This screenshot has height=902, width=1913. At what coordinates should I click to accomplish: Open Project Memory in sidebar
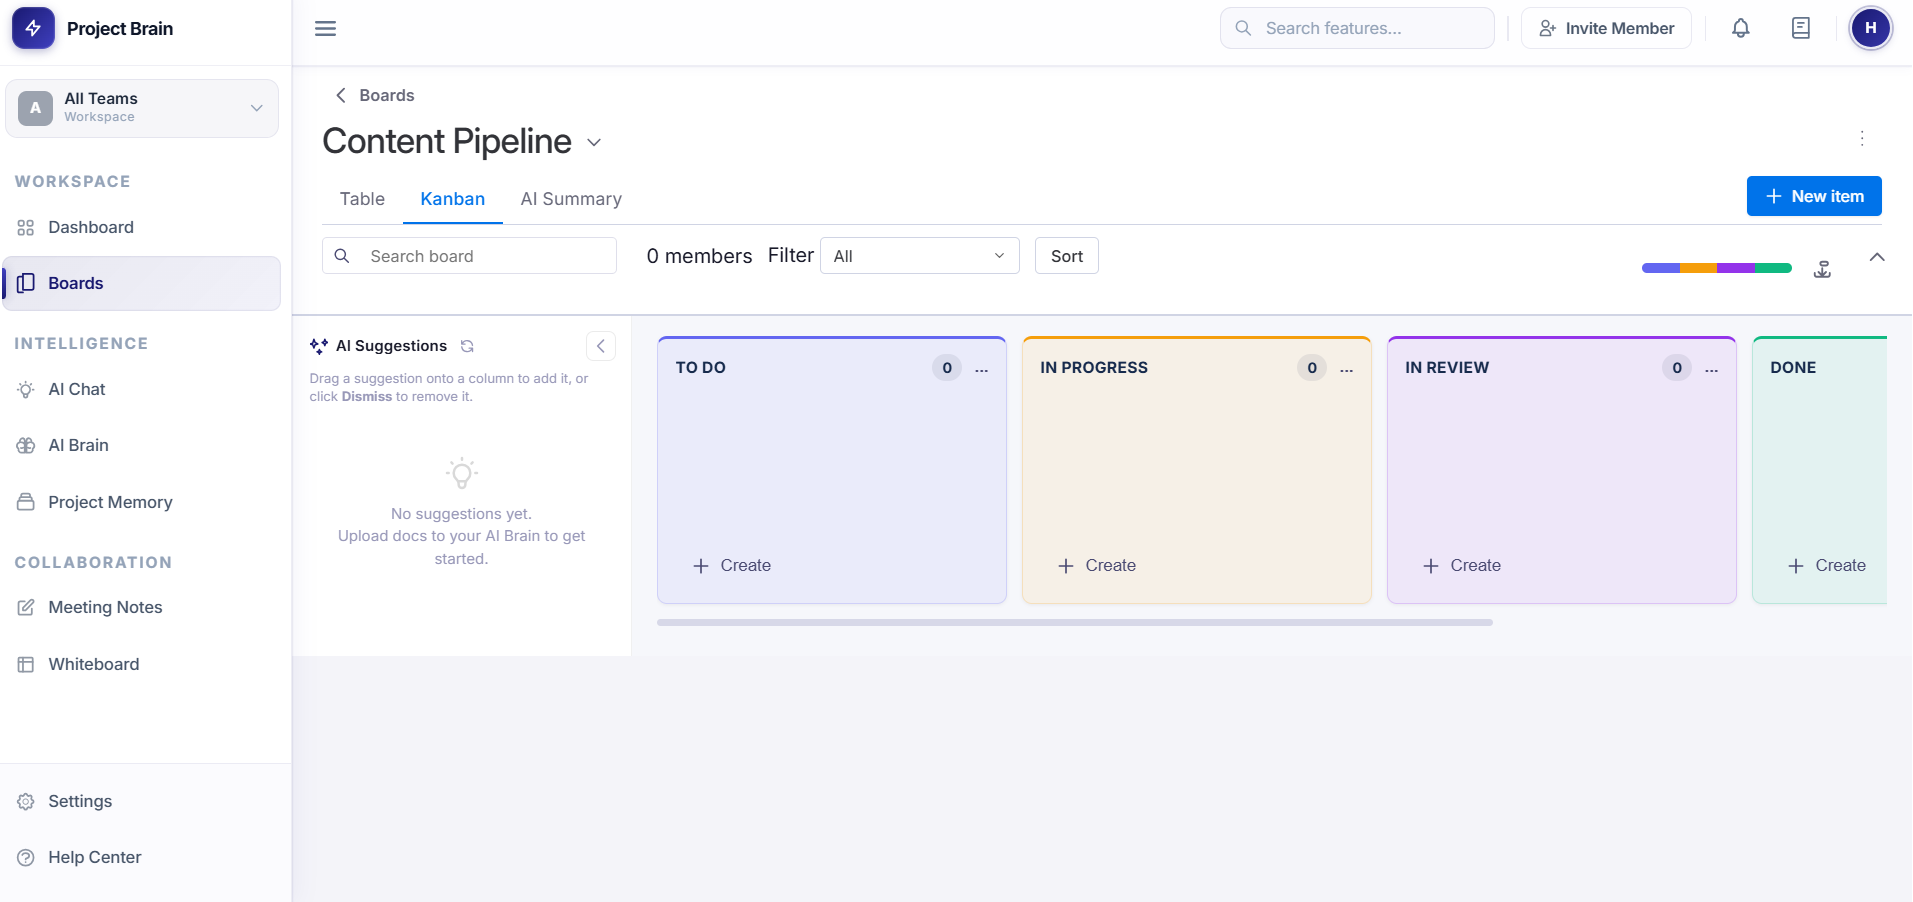pyautogui.click(x=142, y=502)
